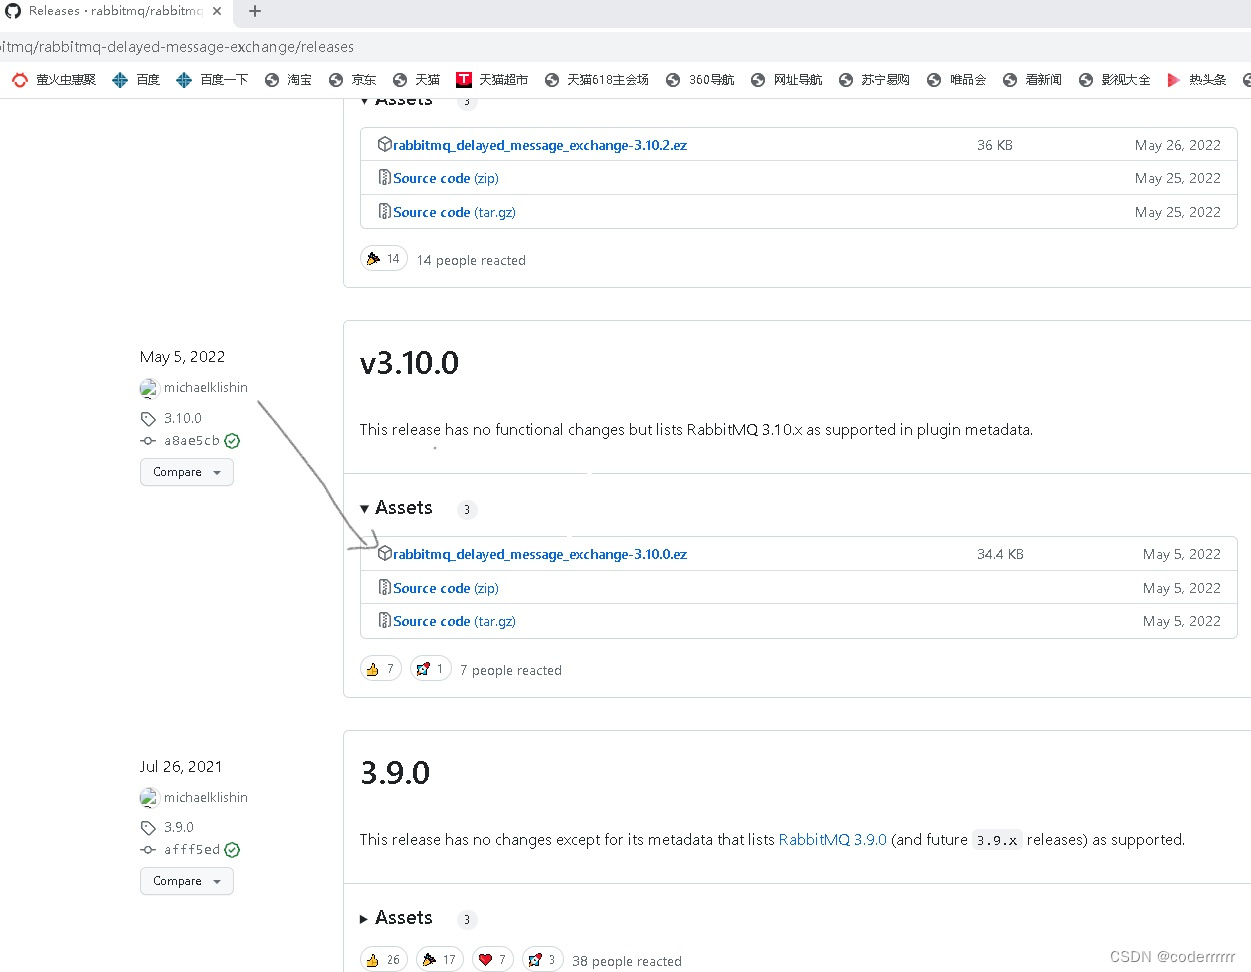
Task: Open 3.9.0 release title
Action: pos(395,772)
